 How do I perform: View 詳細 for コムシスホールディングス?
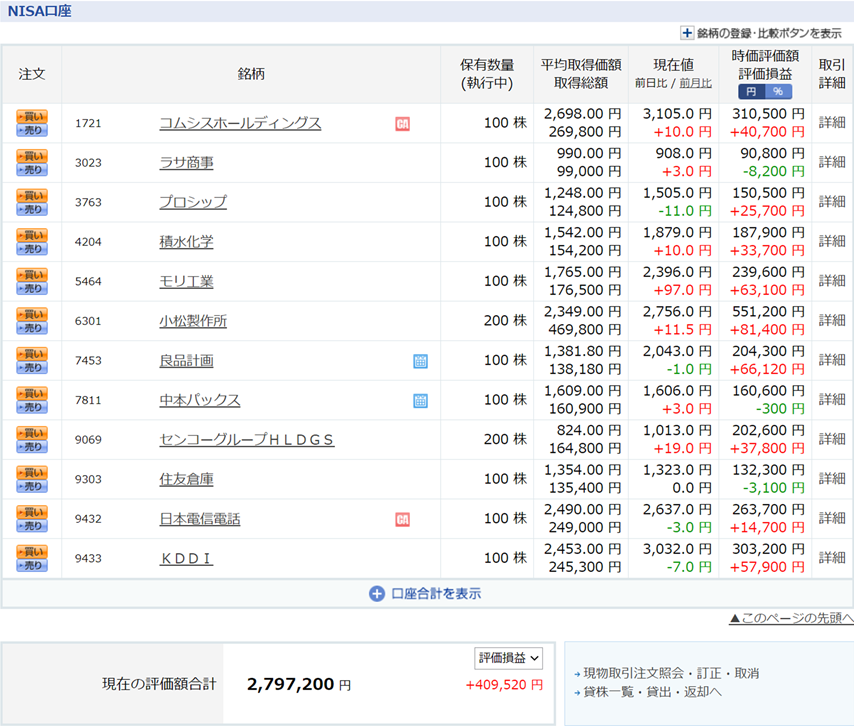[x=832, y=123]
